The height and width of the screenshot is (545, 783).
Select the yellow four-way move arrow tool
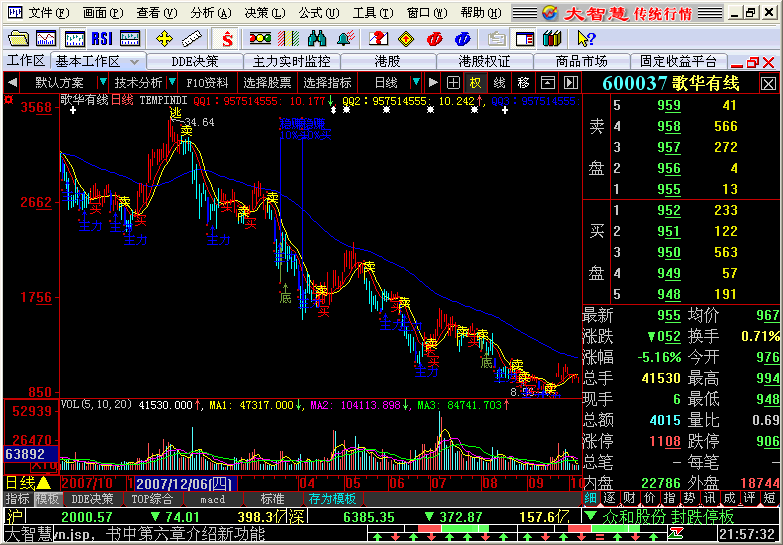pos(164,38)
